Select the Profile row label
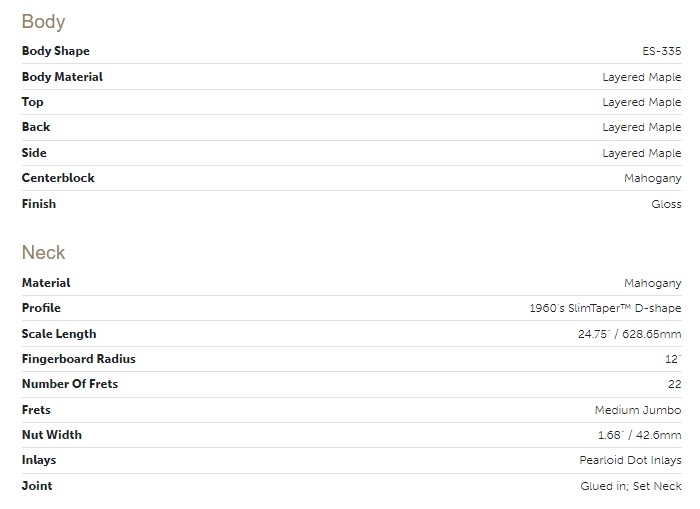700x509 pixels. point(41,308)
